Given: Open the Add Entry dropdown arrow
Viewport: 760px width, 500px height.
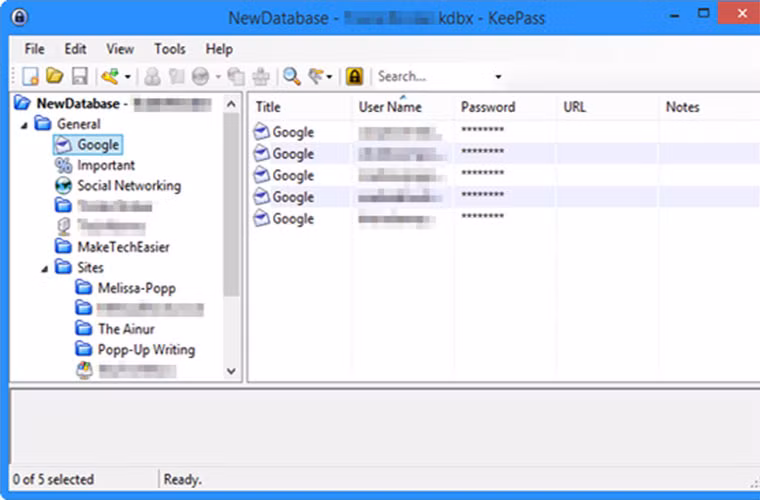Looking at the screenshot, I should pos(127,77).
